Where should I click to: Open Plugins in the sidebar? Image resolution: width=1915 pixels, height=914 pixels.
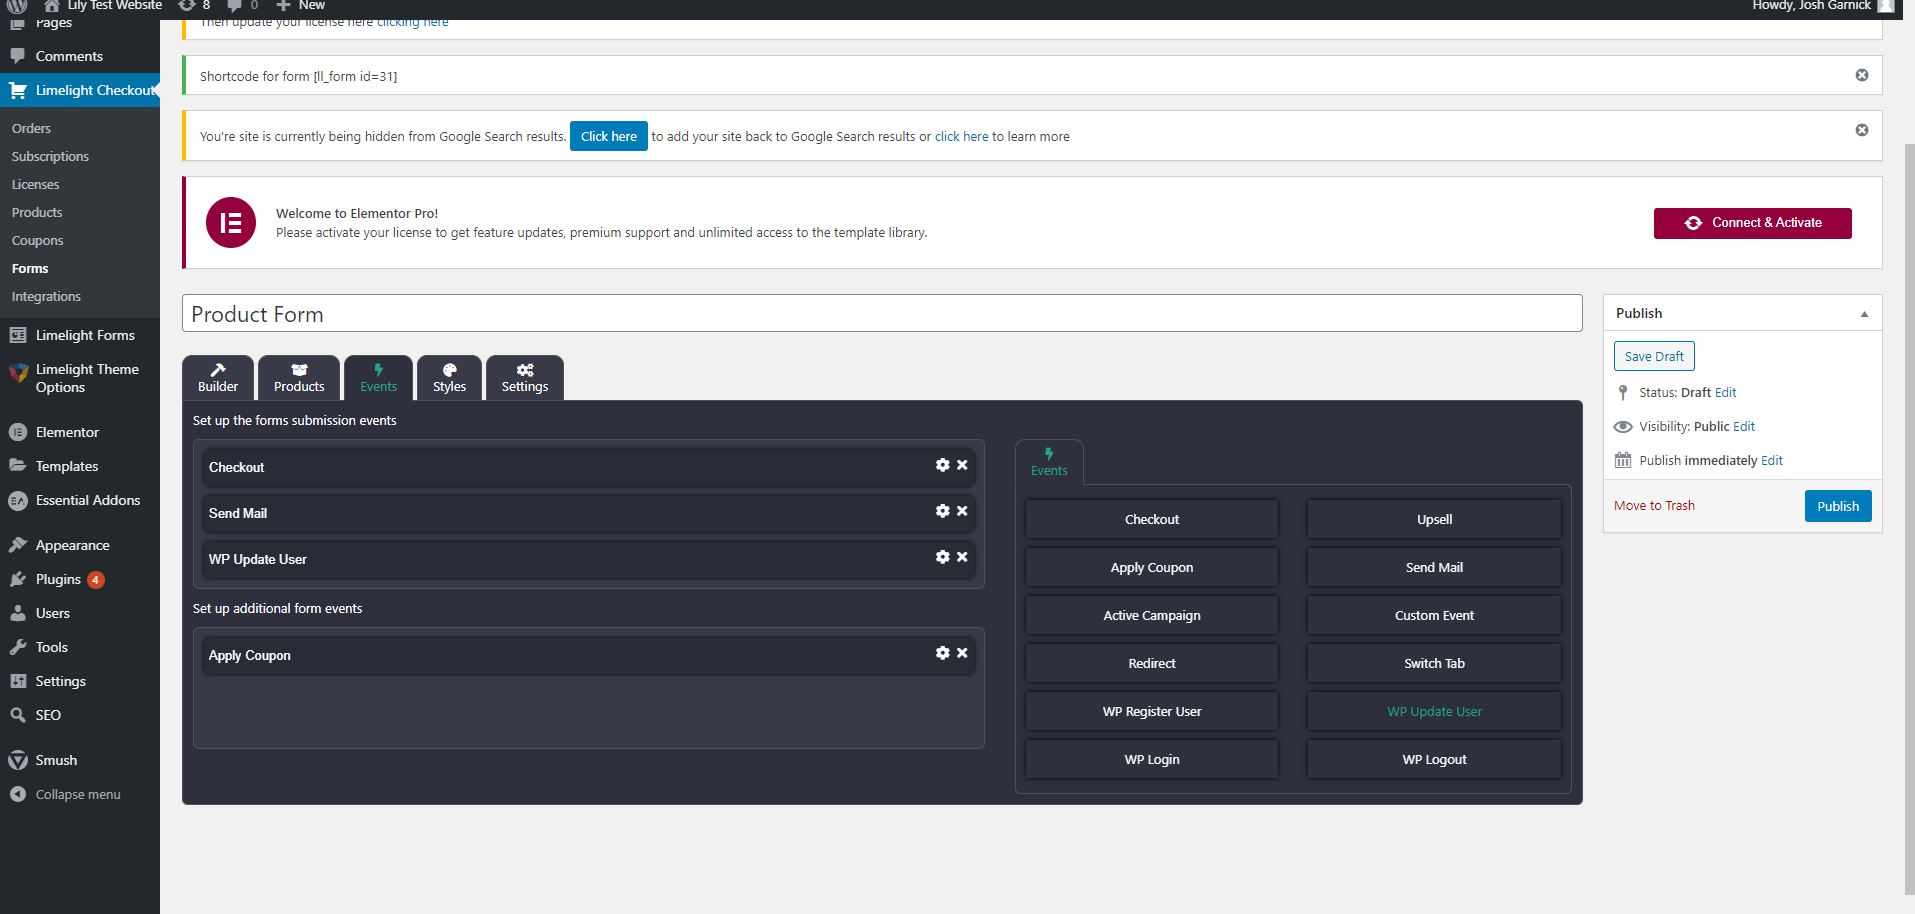(x=58, y=579)
